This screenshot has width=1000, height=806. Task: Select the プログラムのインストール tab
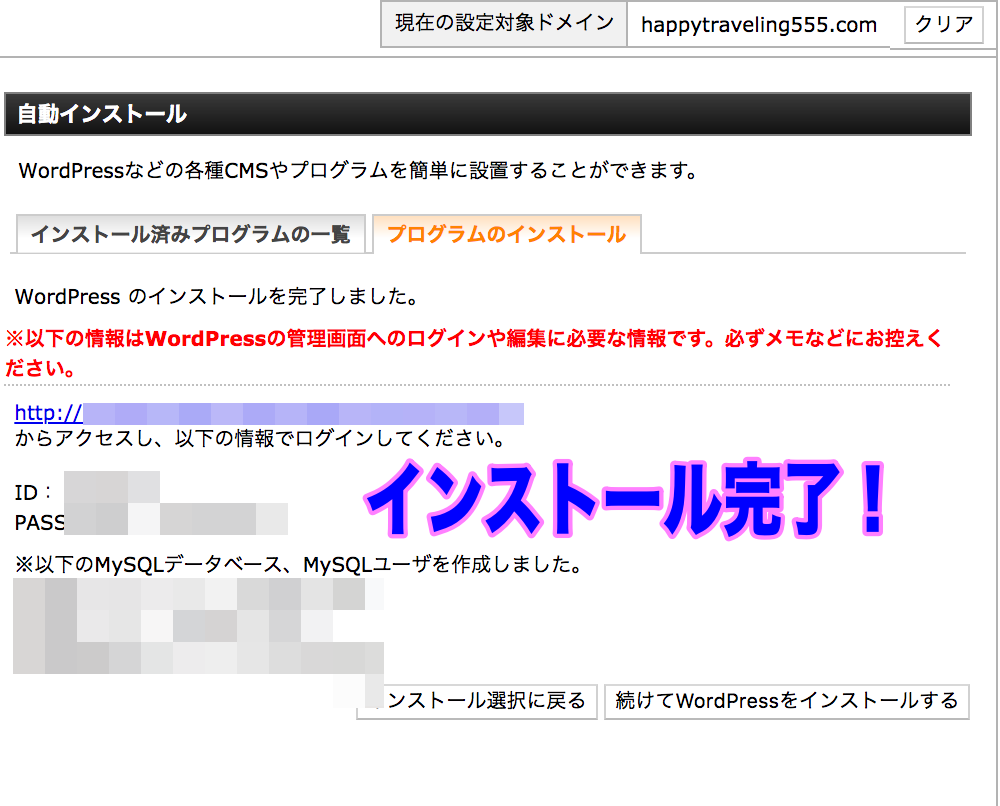click(507, 234)
